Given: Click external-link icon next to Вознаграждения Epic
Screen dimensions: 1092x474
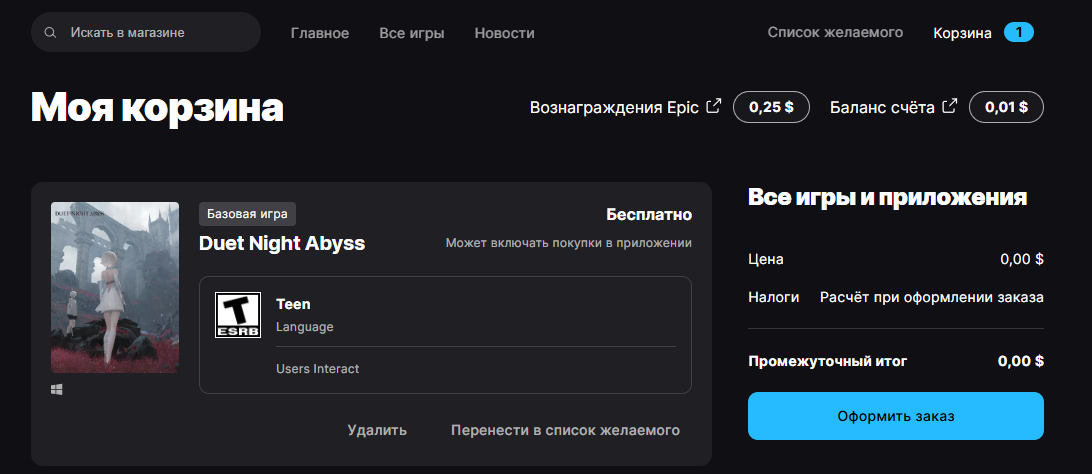Looking at the screenshot, I should (x=713, y=106).
